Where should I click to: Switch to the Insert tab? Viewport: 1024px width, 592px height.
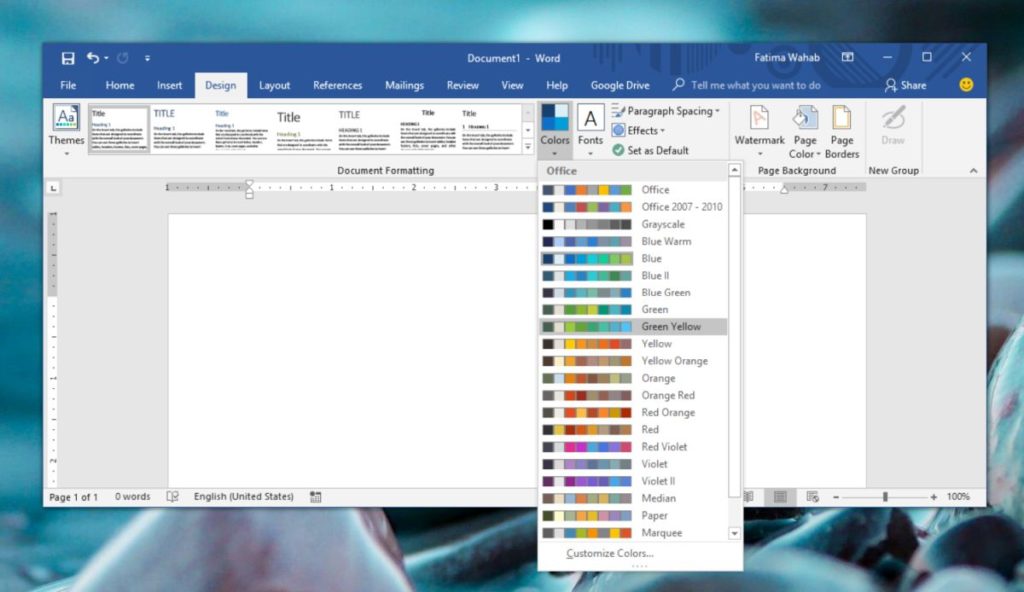(x=169, y=85)
